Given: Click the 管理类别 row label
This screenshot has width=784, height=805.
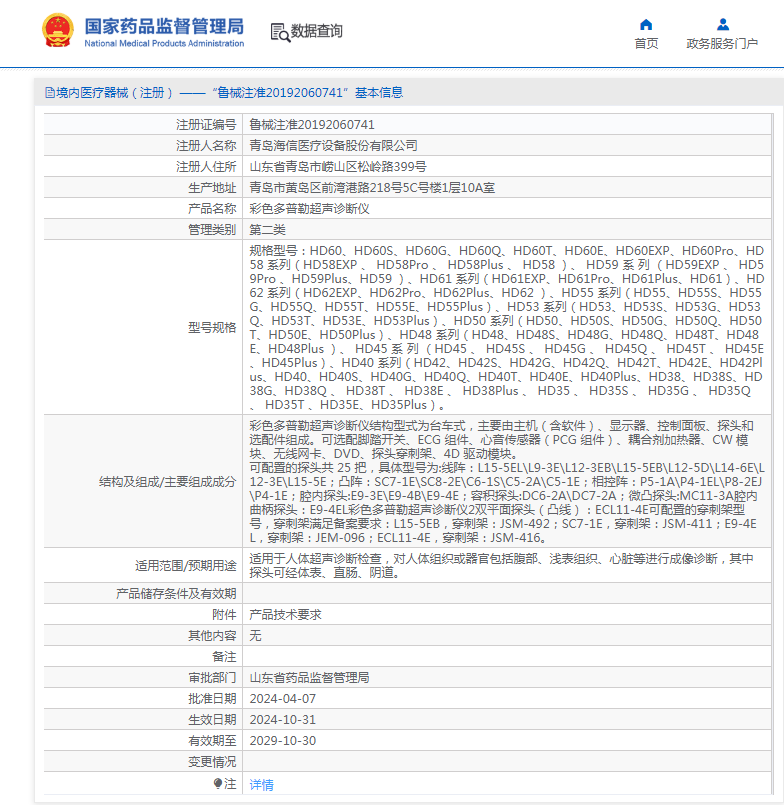Looking at the screenshot, I should click(212, 230).
